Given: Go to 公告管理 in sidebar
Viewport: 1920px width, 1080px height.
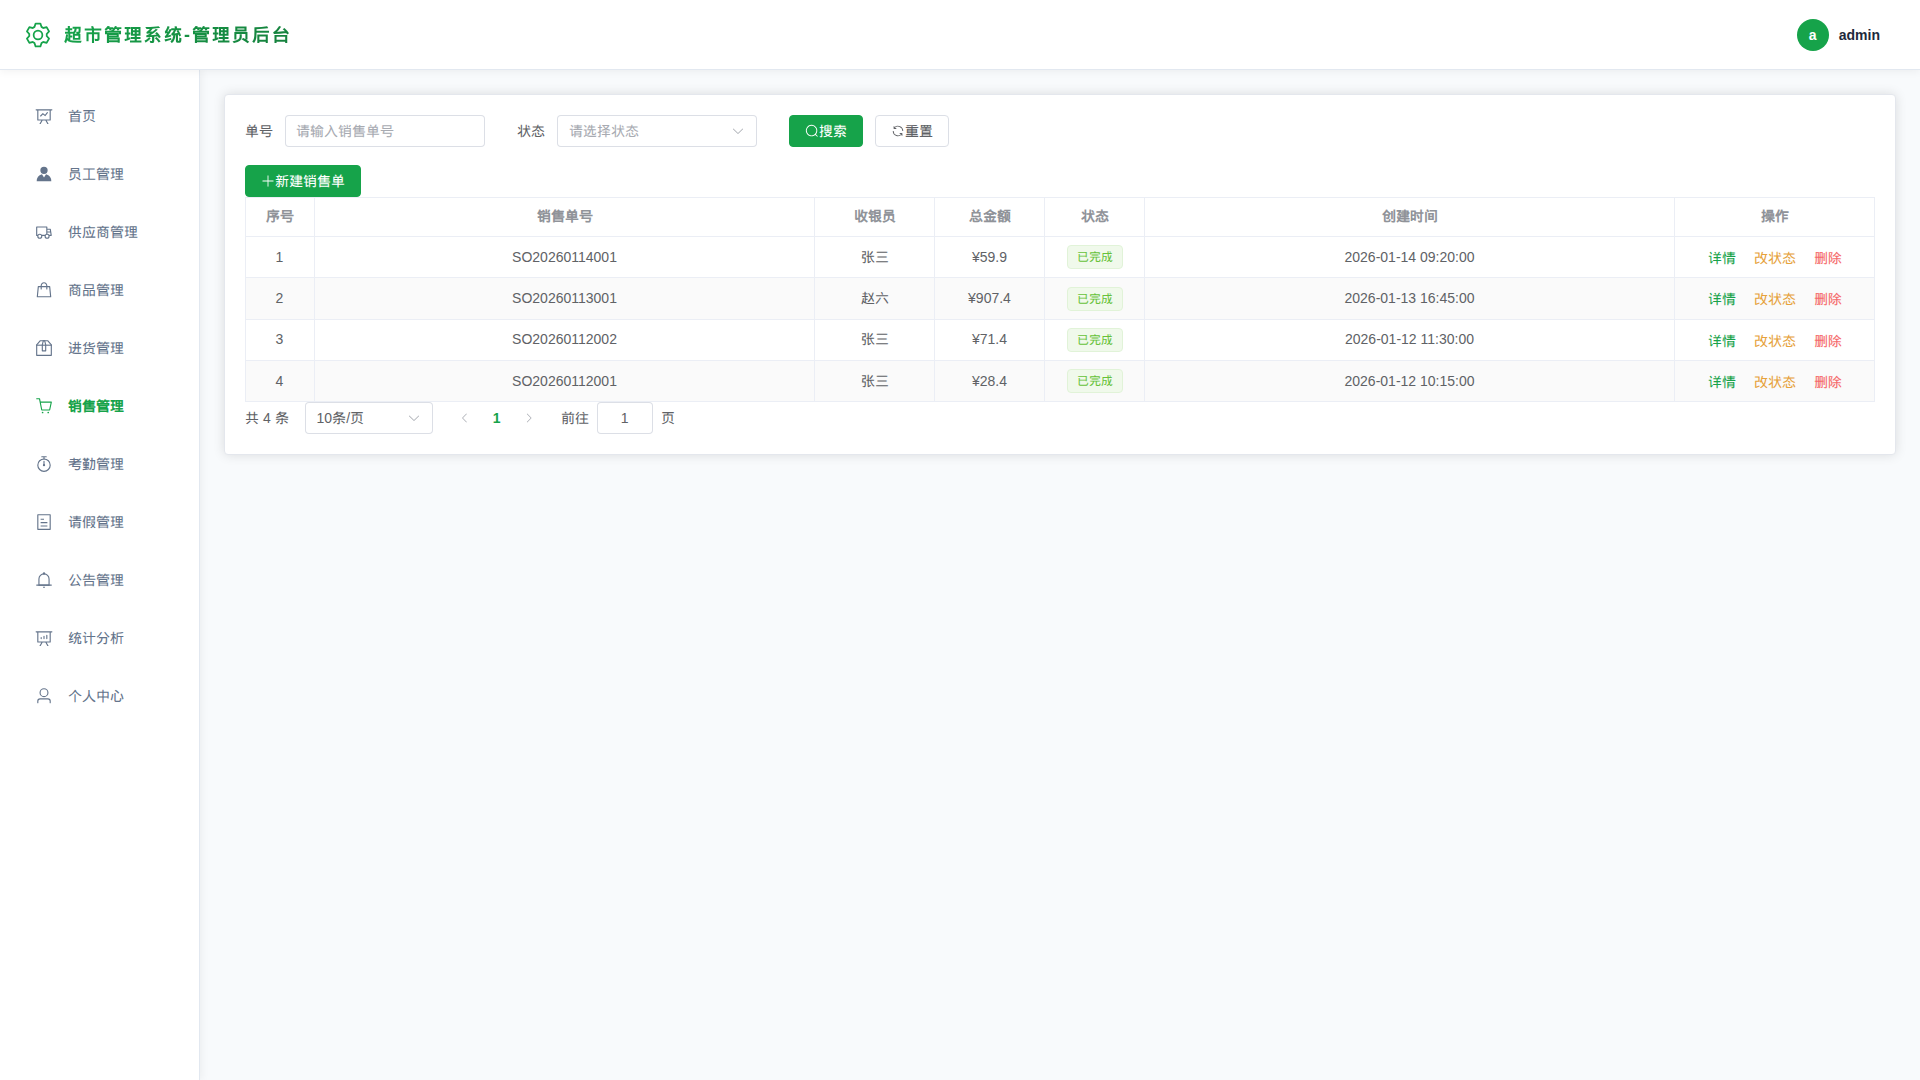Looking at the screenshot, I should (x=100, y=580).
